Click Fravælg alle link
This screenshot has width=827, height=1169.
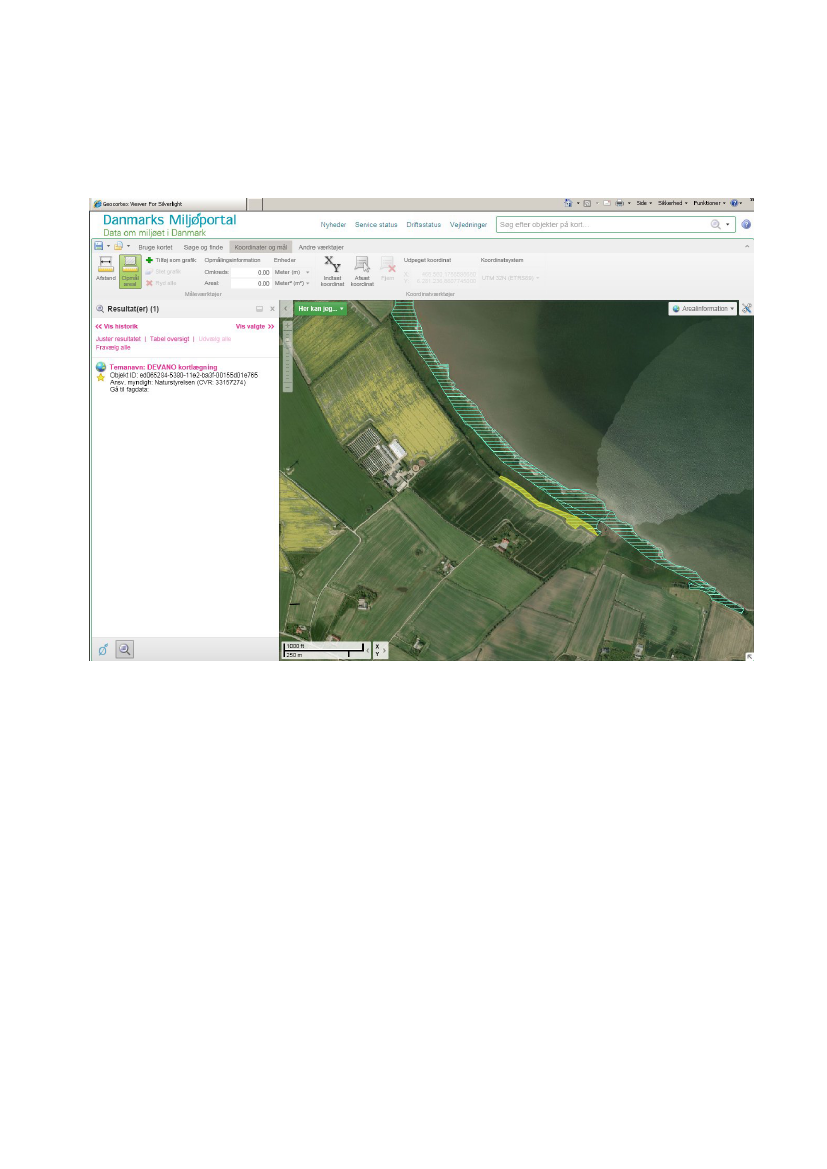point(113,347)
